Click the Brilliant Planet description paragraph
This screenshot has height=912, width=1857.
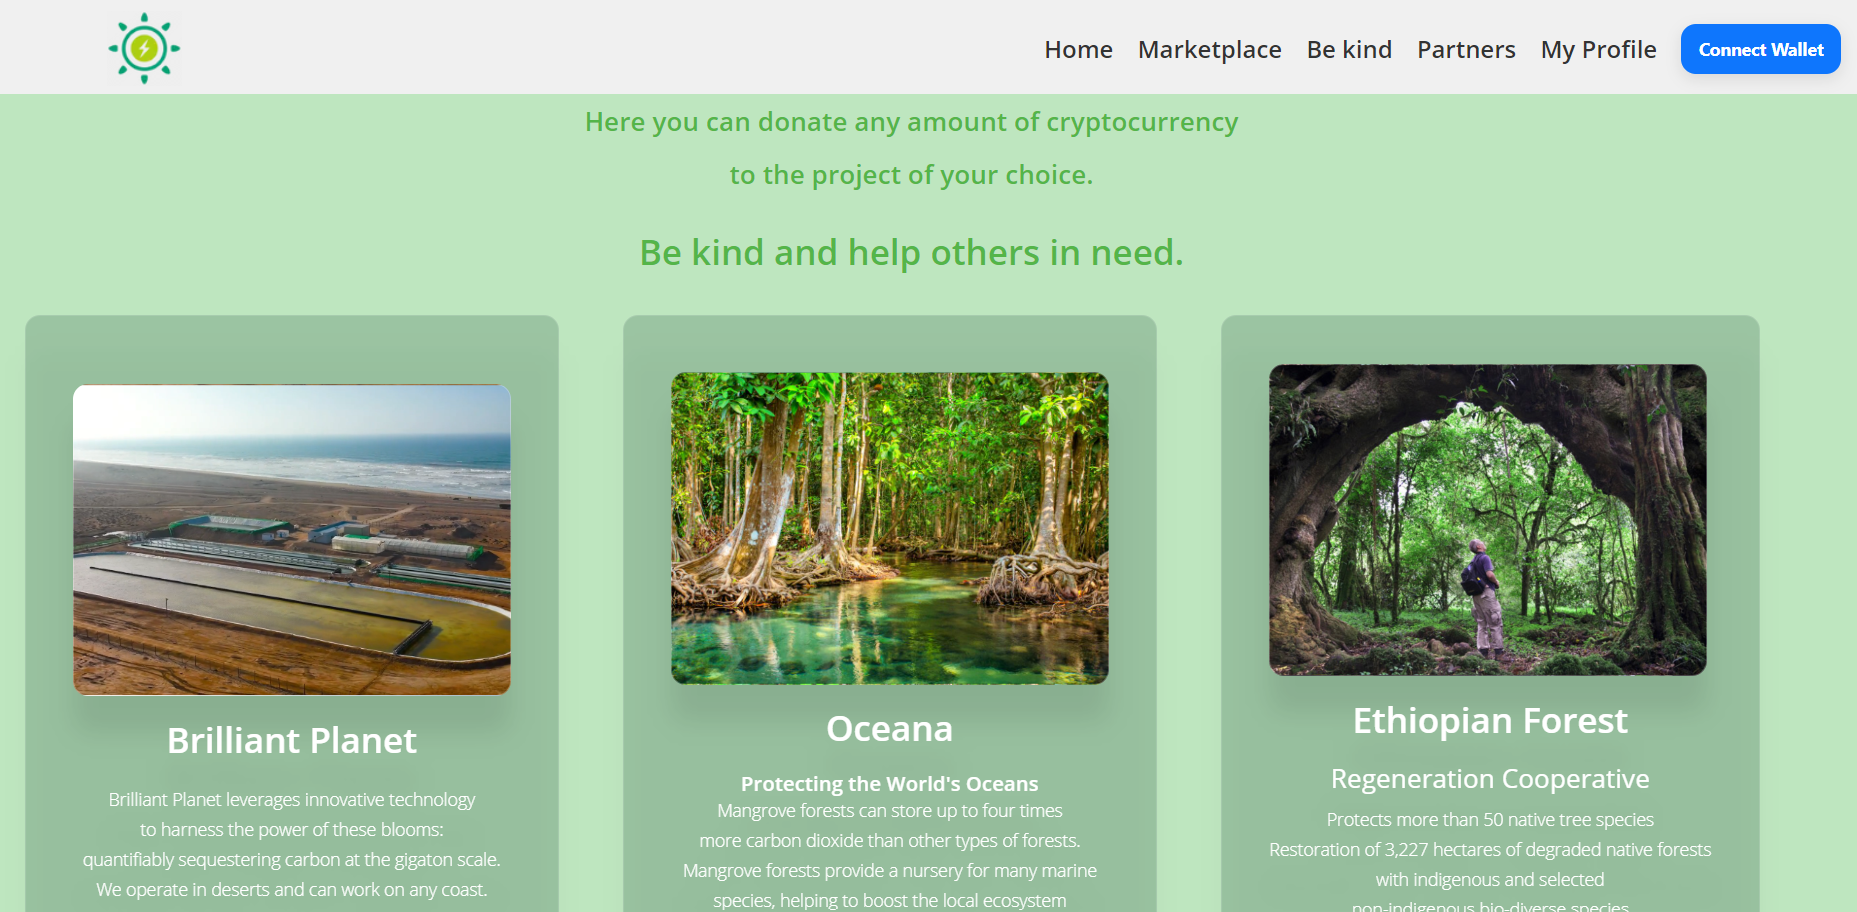click(292, 846)
